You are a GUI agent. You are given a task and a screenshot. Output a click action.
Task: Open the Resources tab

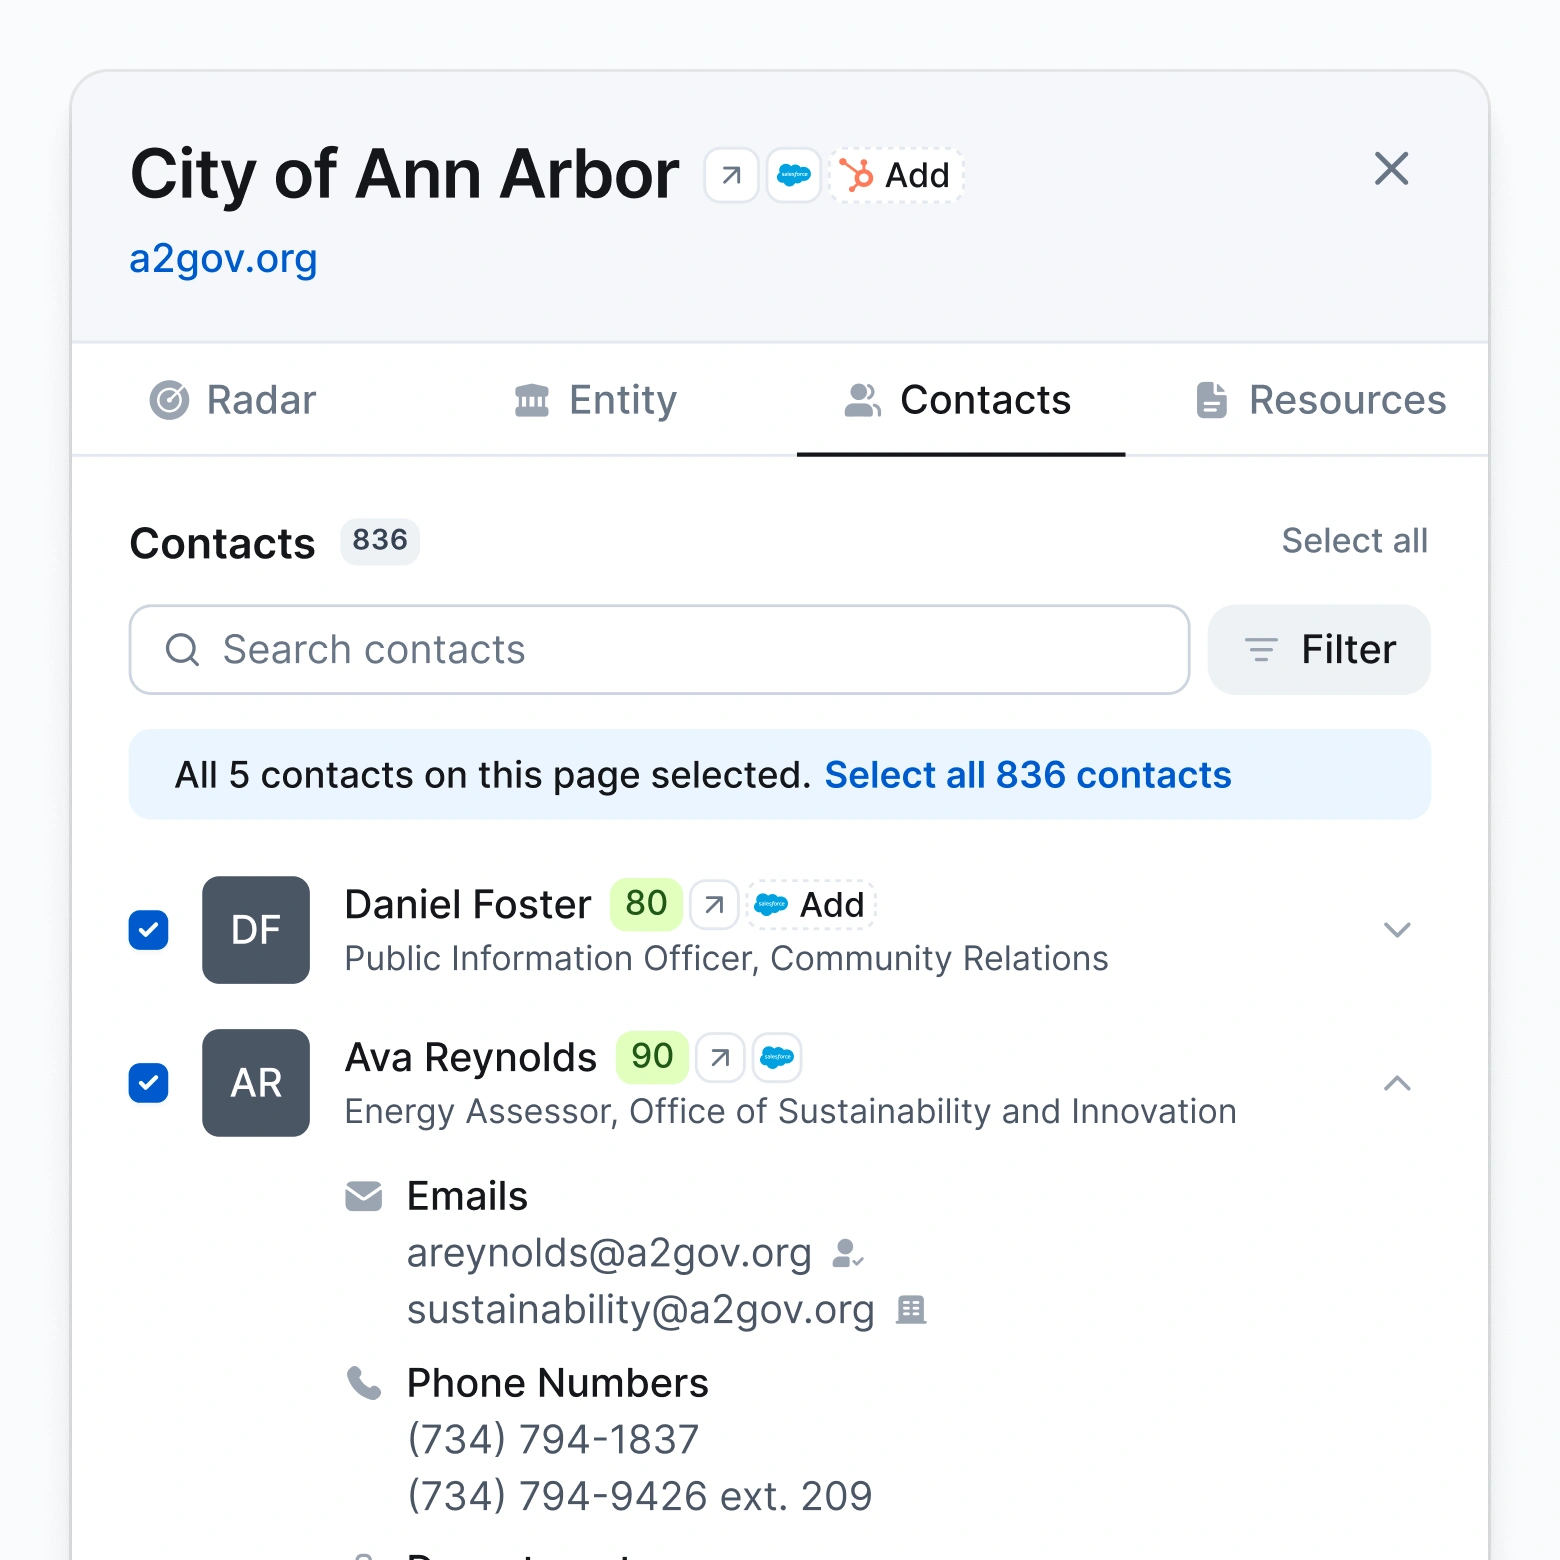point(1318,400)
